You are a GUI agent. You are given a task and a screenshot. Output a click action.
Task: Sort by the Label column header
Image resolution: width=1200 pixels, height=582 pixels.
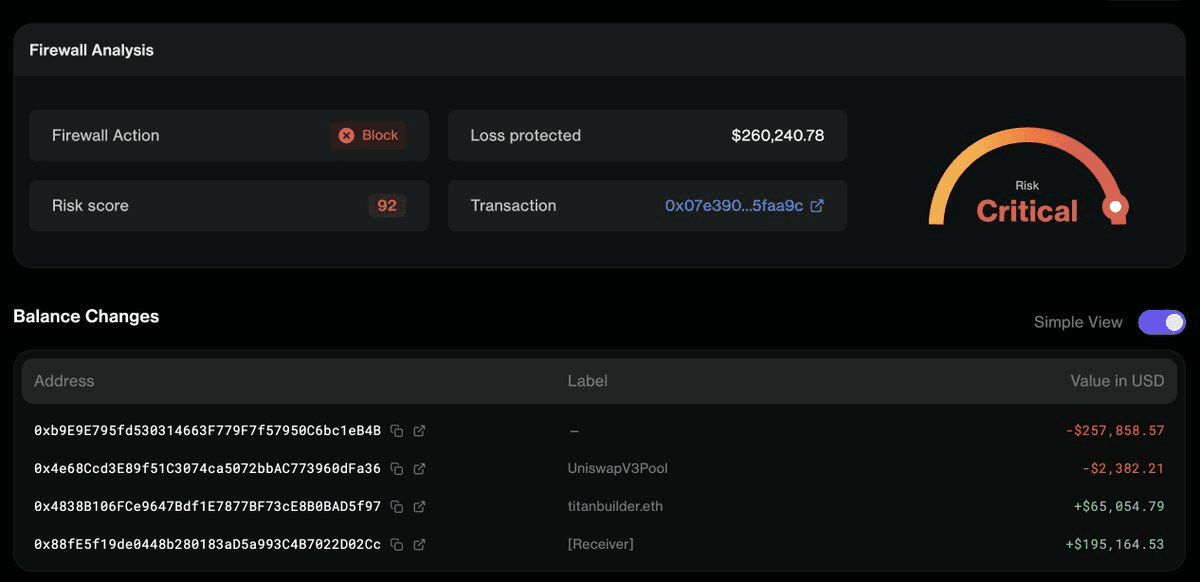(587, 381)
